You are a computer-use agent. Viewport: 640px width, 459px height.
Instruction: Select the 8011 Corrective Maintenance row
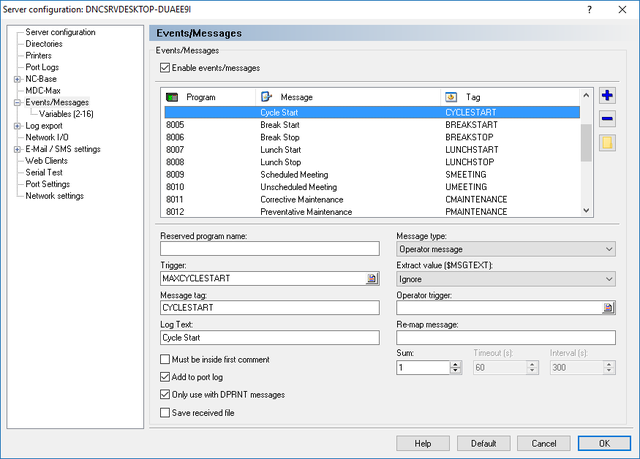click(x=372, y=200)
